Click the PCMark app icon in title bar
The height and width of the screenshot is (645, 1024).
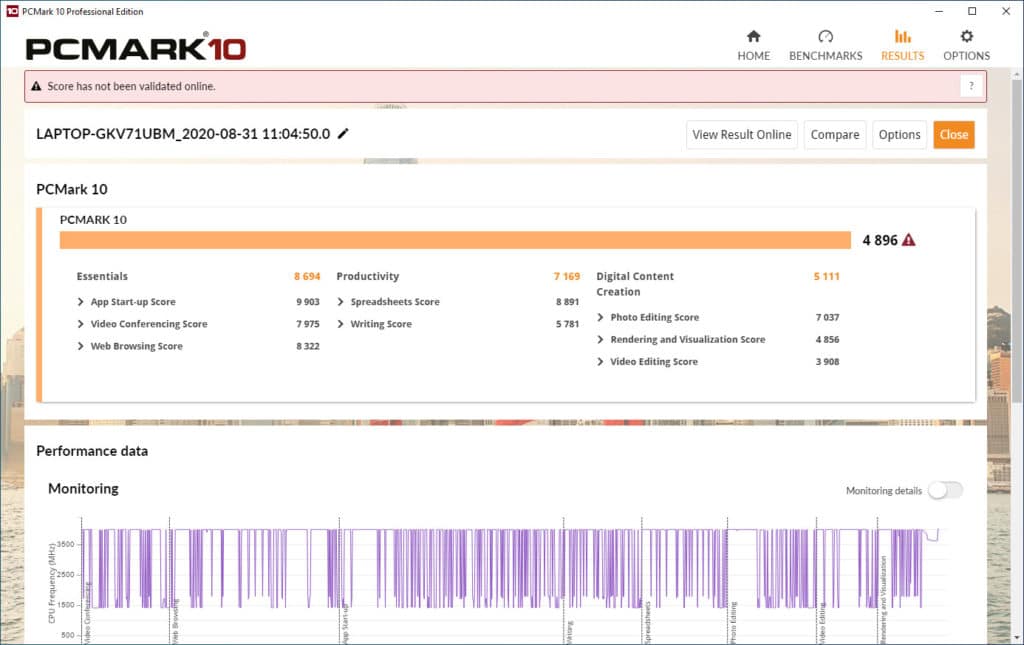12,11
